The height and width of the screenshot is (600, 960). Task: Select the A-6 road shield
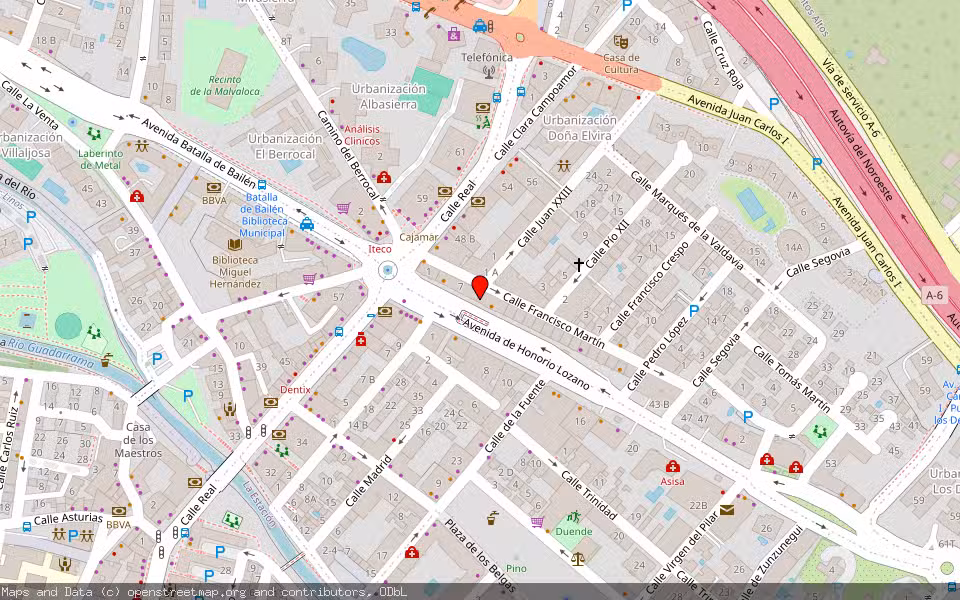[934, 296]
